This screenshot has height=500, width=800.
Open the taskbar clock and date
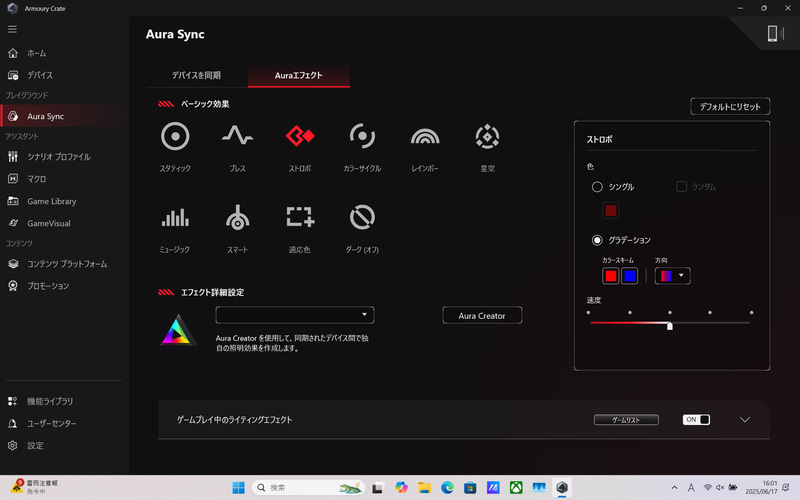coord(761,488)
